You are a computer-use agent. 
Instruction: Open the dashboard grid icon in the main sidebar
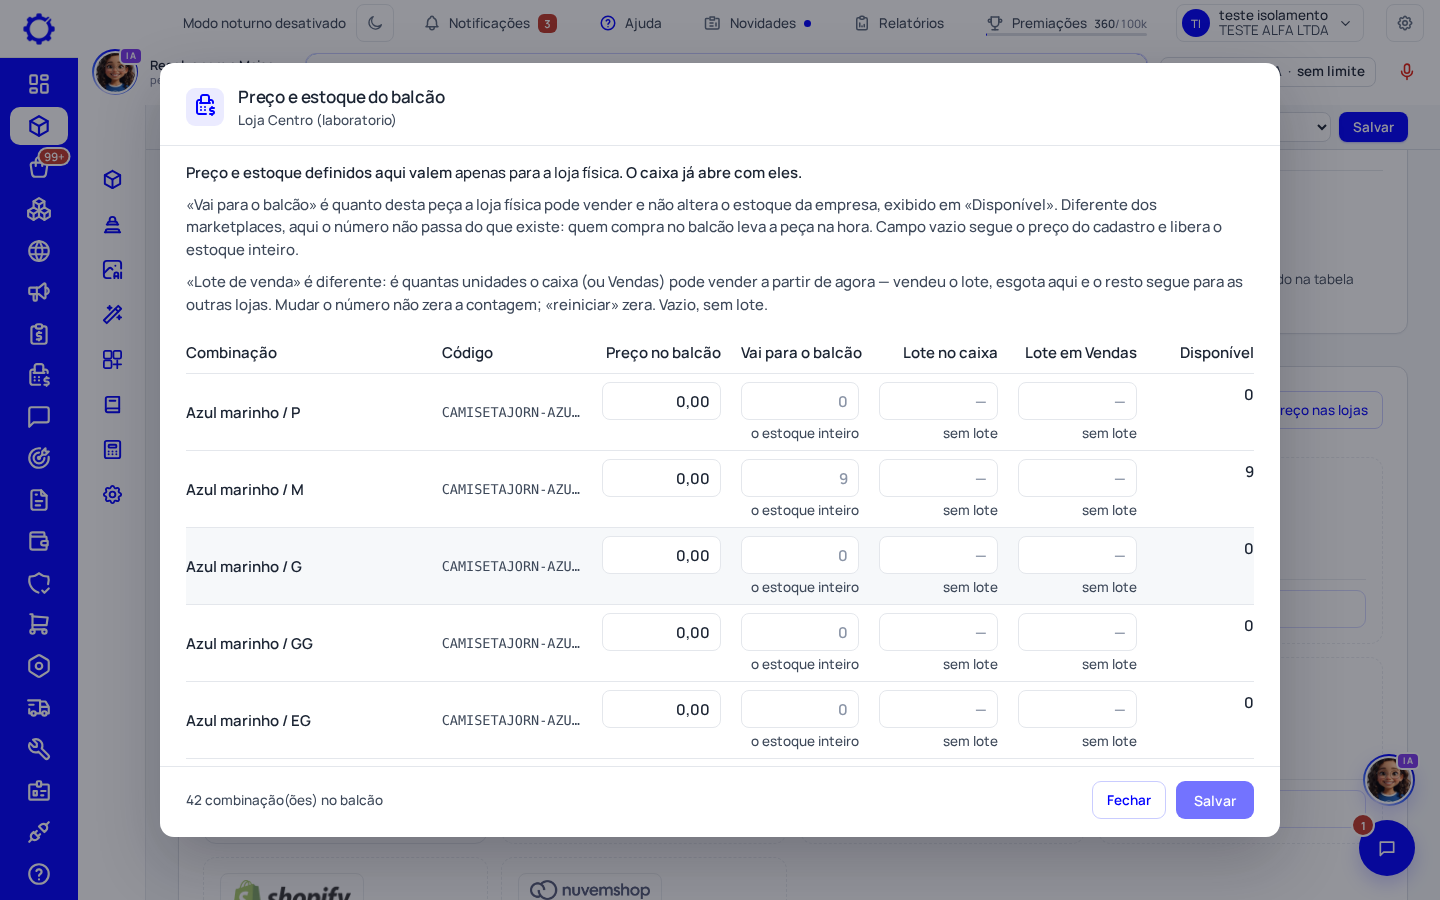pyautogui.click(x=39, y=84)
